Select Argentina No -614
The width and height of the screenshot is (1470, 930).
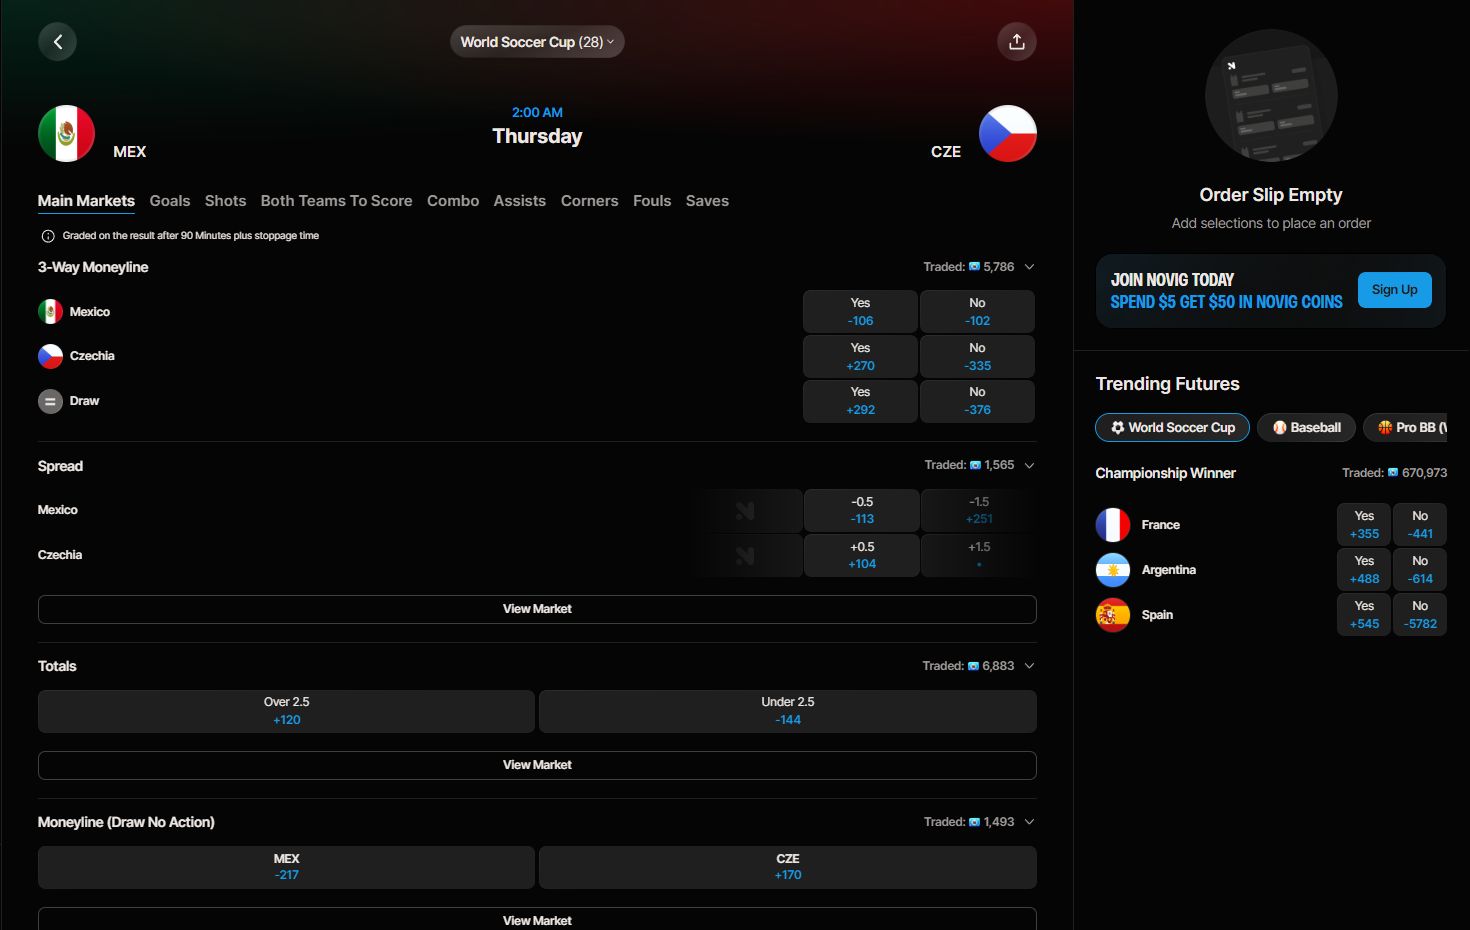(1420, 570)
